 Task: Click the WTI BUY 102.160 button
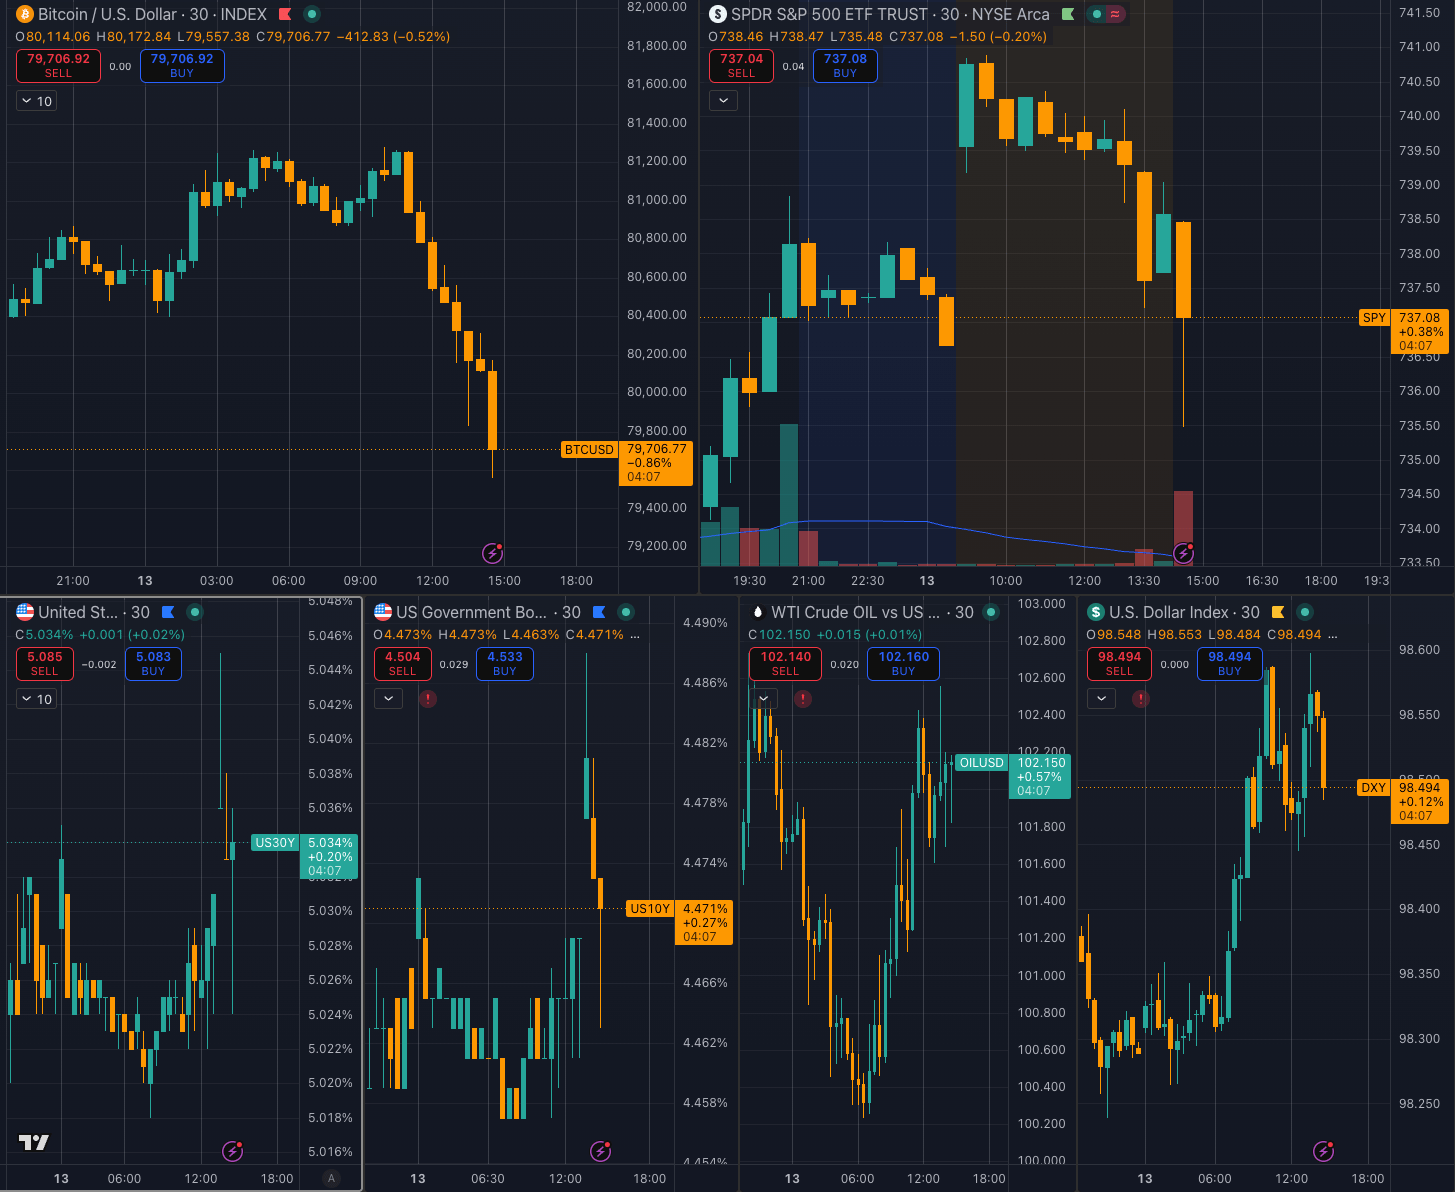tap(903, 664)
